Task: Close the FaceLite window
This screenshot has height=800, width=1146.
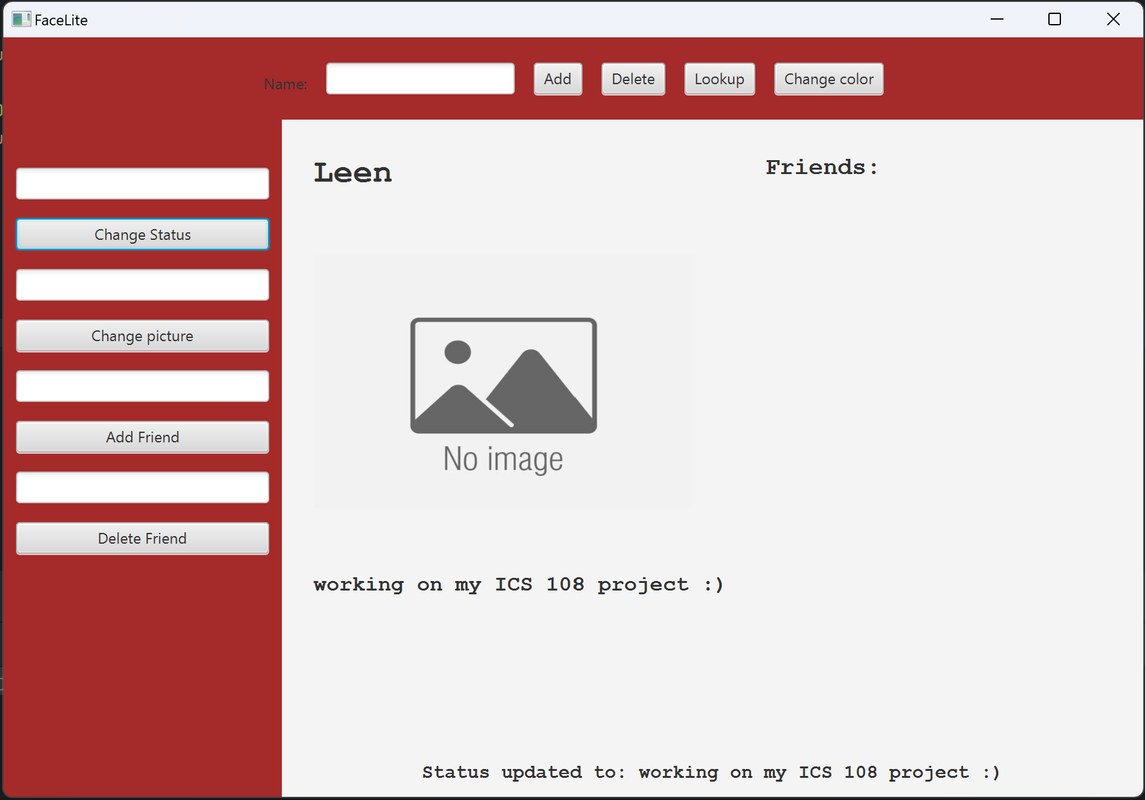Action: (x=1113, y=19)
